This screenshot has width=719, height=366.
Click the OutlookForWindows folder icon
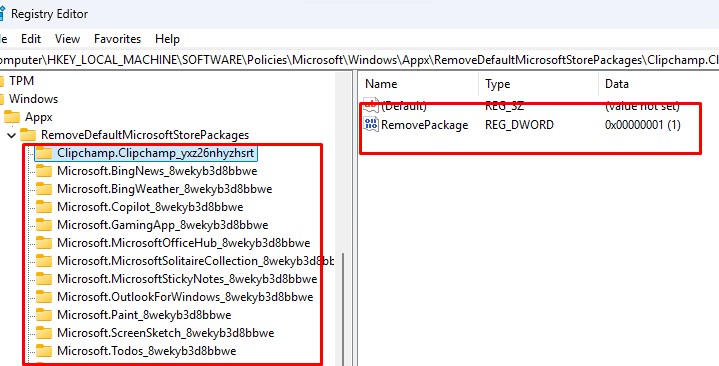pos(44,297)
